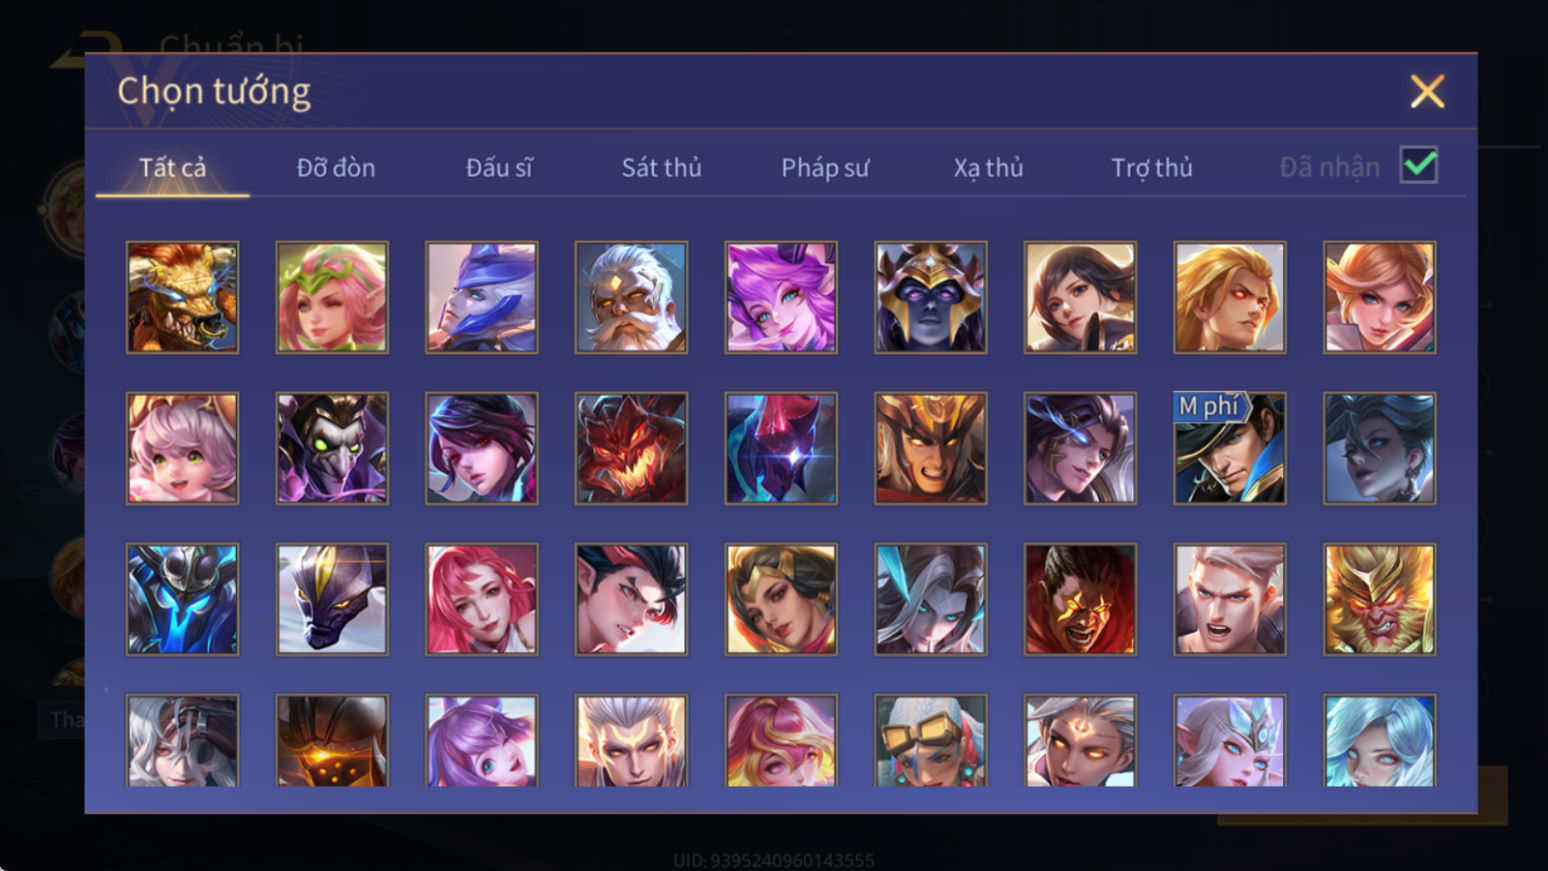Screen dimensions: 1548x871
Task: Select the black panther hero portrait
Action: pyautogui.click(x=332, y=599)
